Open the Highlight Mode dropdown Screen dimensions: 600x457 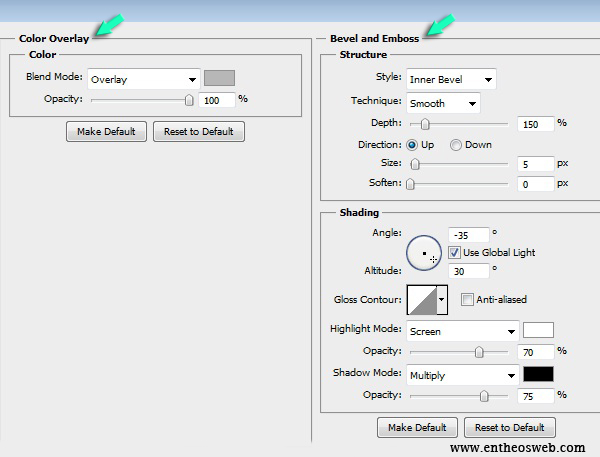pos(463,330)
